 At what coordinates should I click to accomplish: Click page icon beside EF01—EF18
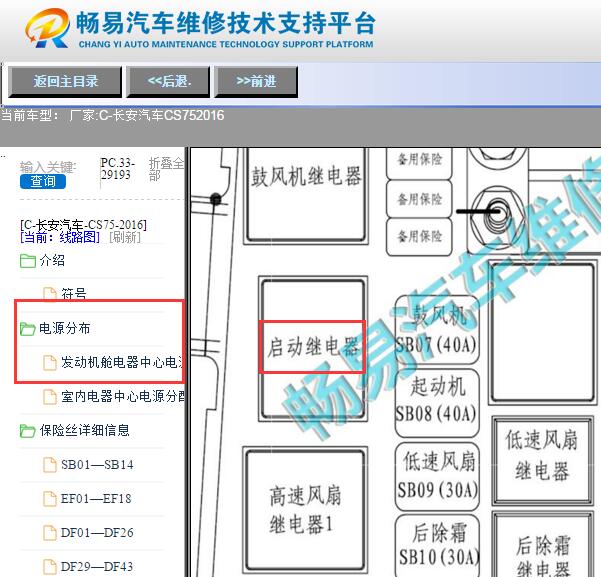[x=49, y=499]
